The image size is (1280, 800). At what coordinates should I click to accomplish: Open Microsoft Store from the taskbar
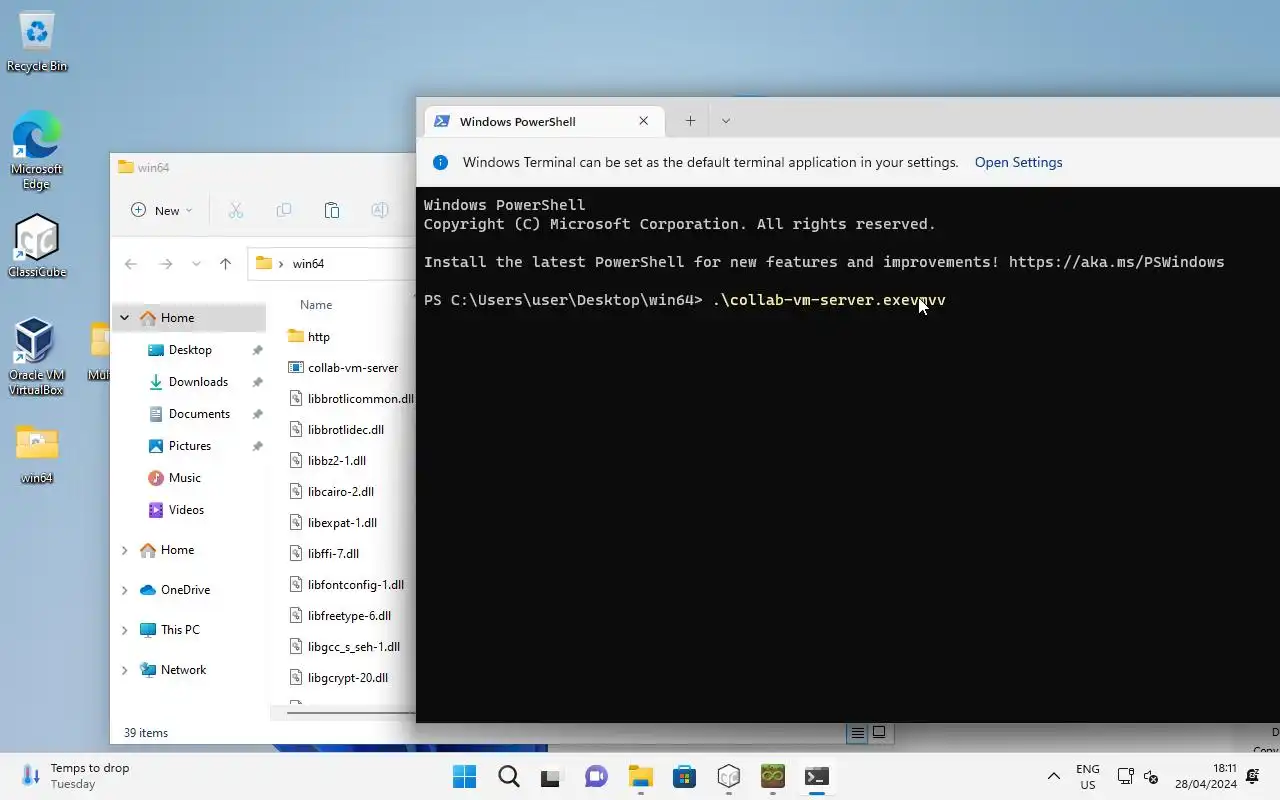click(x=684, y=777)
